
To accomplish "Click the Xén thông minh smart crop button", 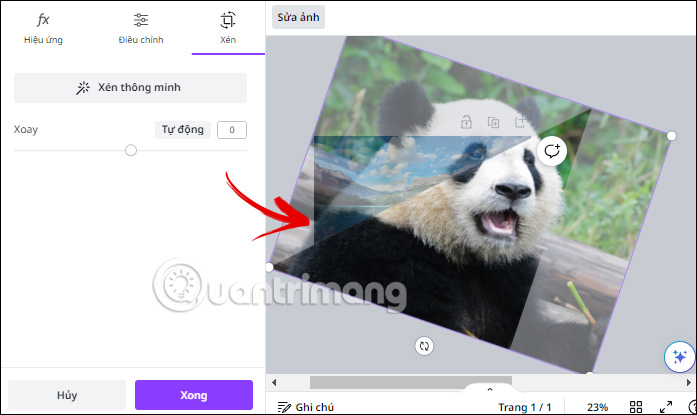I will point(130,88).
